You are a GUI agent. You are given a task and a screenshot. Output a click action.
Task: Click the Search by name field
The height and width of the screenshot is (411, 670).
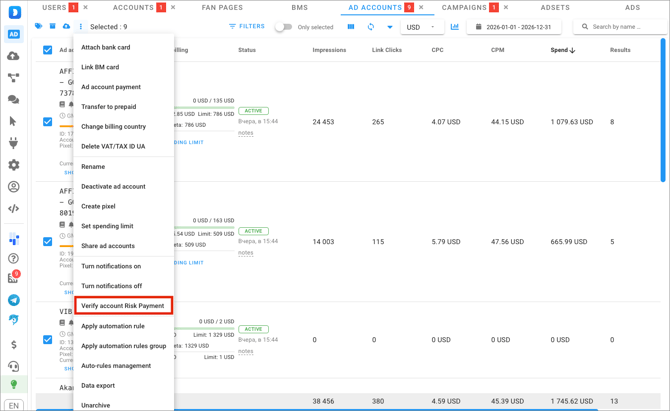(x=620, y=27)
